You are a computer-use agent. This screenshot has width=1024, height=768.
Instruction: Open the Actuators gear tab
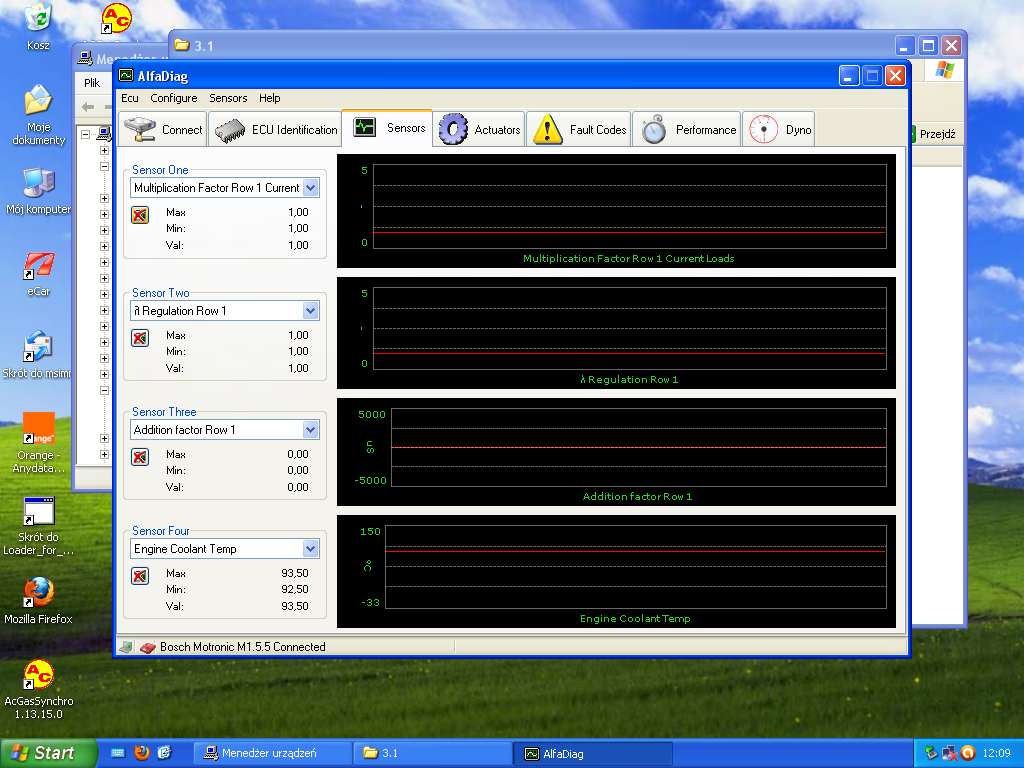481,130
